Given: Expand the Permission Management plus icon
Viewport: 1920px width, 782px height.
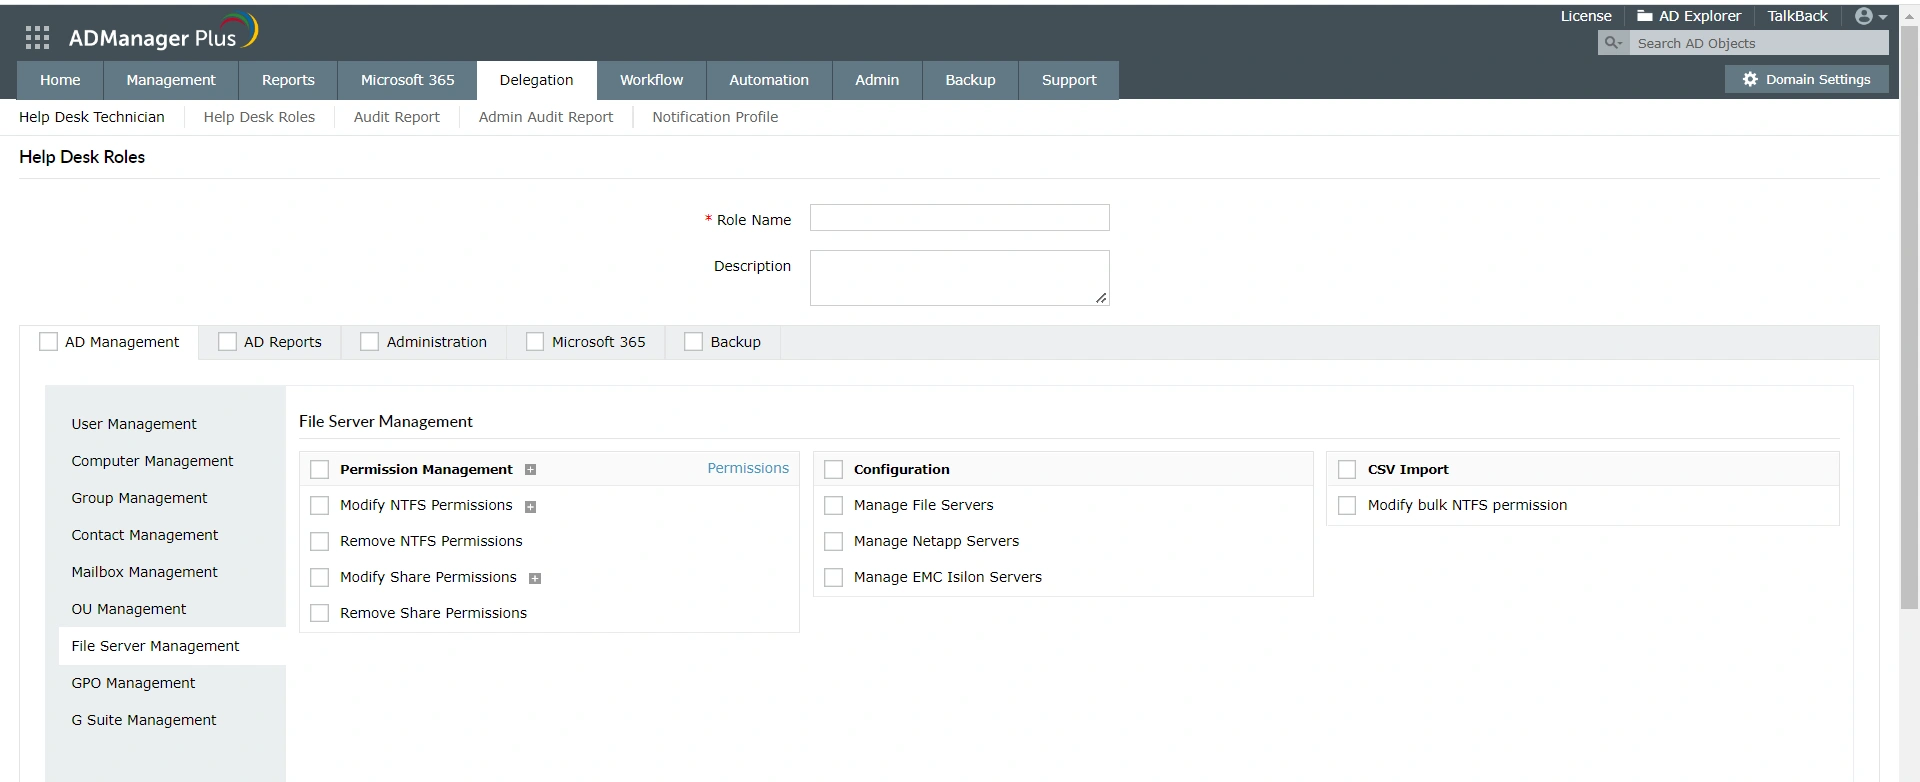Looking at the screenshot, I should [x=531, y=470].
